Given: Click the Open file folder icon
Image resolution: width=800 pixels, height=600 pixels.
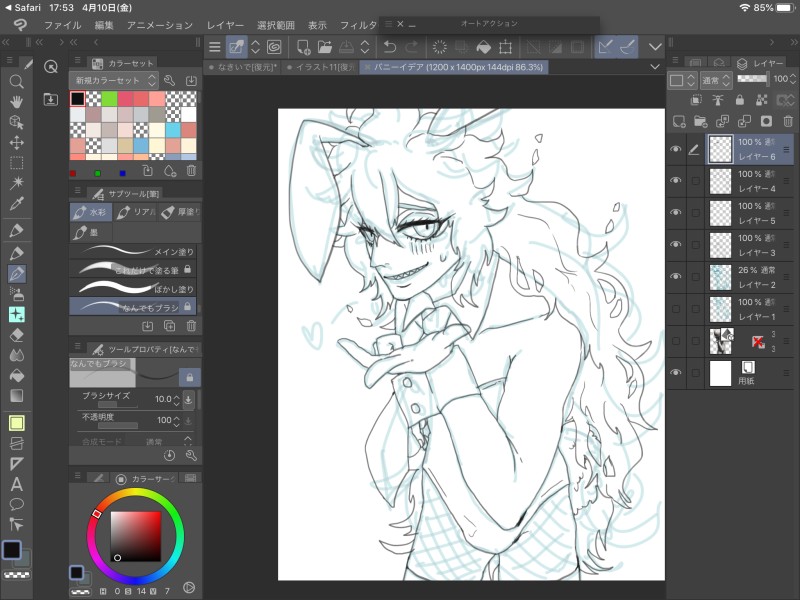Looking at the screenshot, I should coord(324,47).
